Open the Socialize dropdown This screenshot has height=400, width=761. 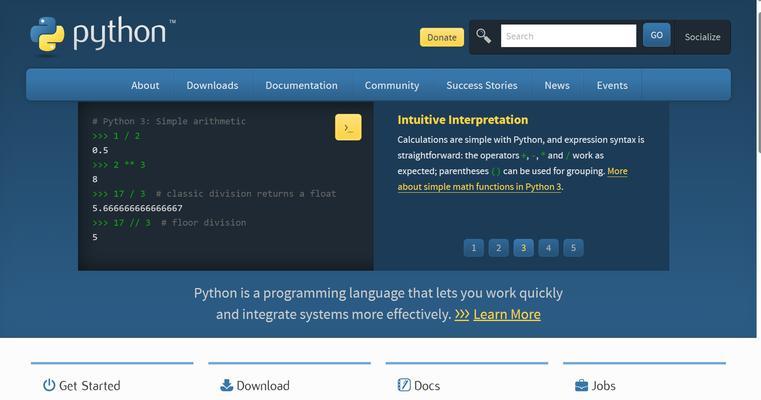point(702,37)
